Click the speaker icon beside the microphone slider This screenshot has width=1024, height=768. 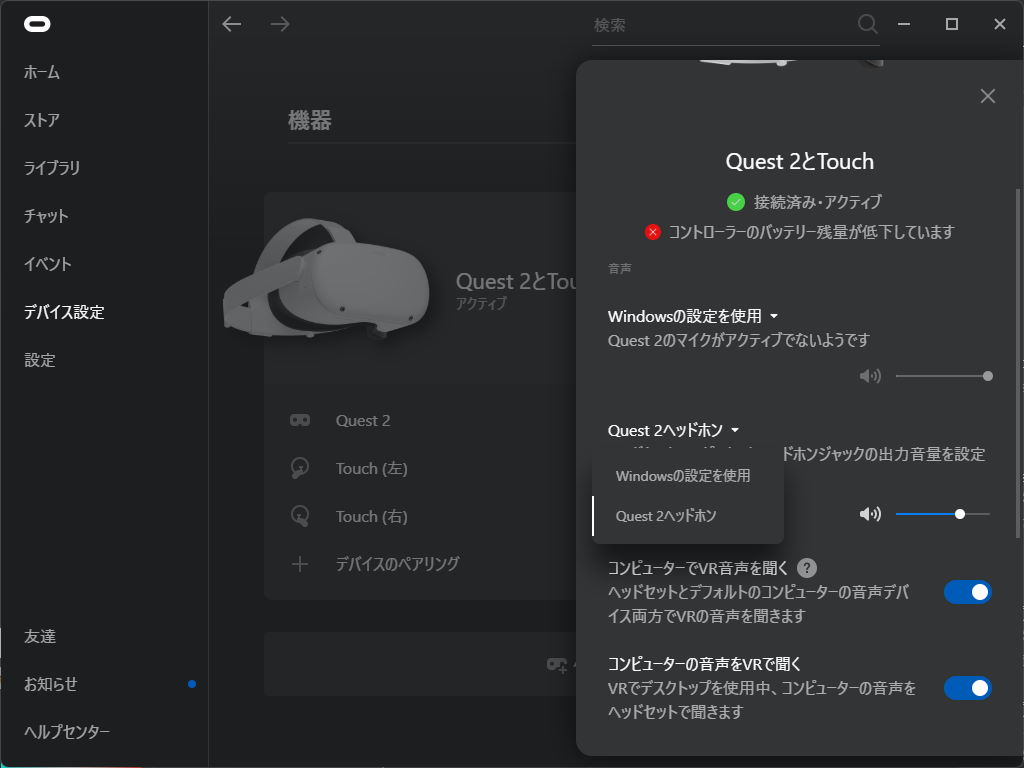click(x=869, y=375)
